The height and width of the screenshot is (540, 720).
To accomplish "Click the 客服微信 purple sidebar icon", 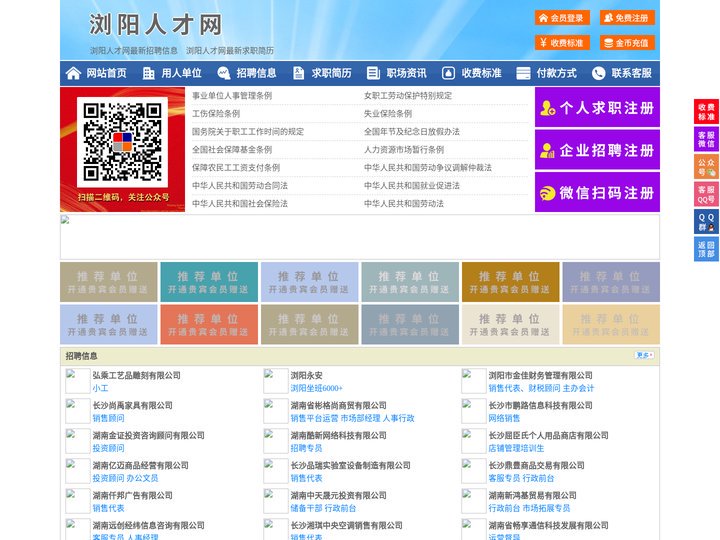I will 706,139.
